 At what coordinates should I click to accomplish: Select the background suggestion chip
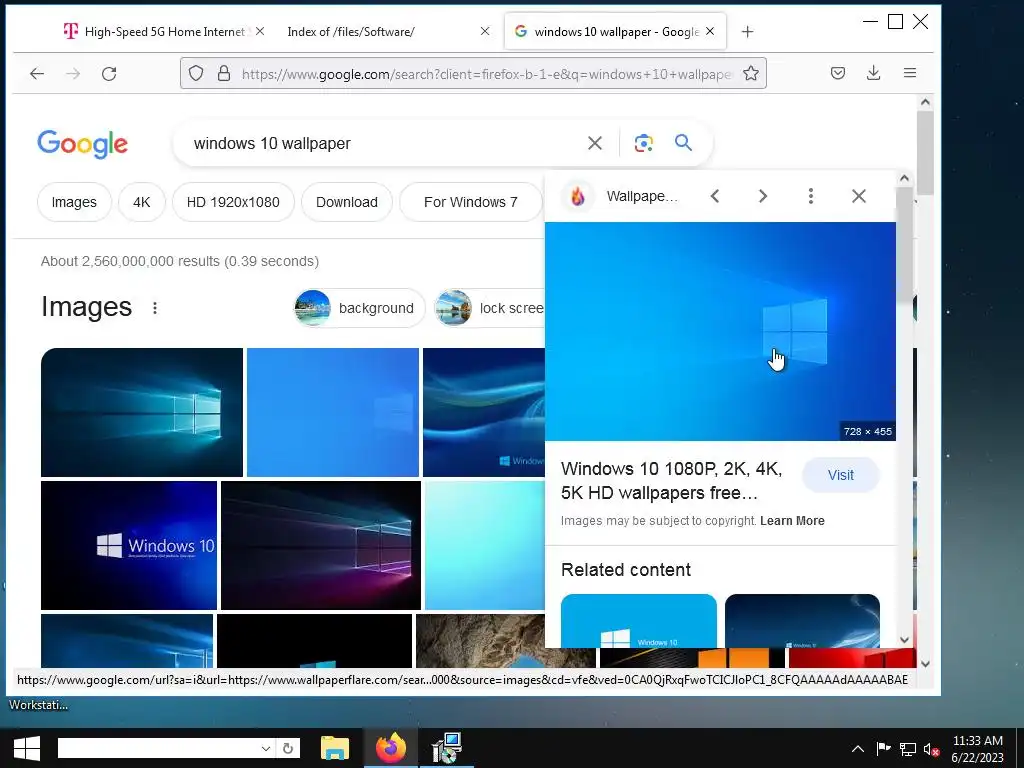tap(359, 308)
